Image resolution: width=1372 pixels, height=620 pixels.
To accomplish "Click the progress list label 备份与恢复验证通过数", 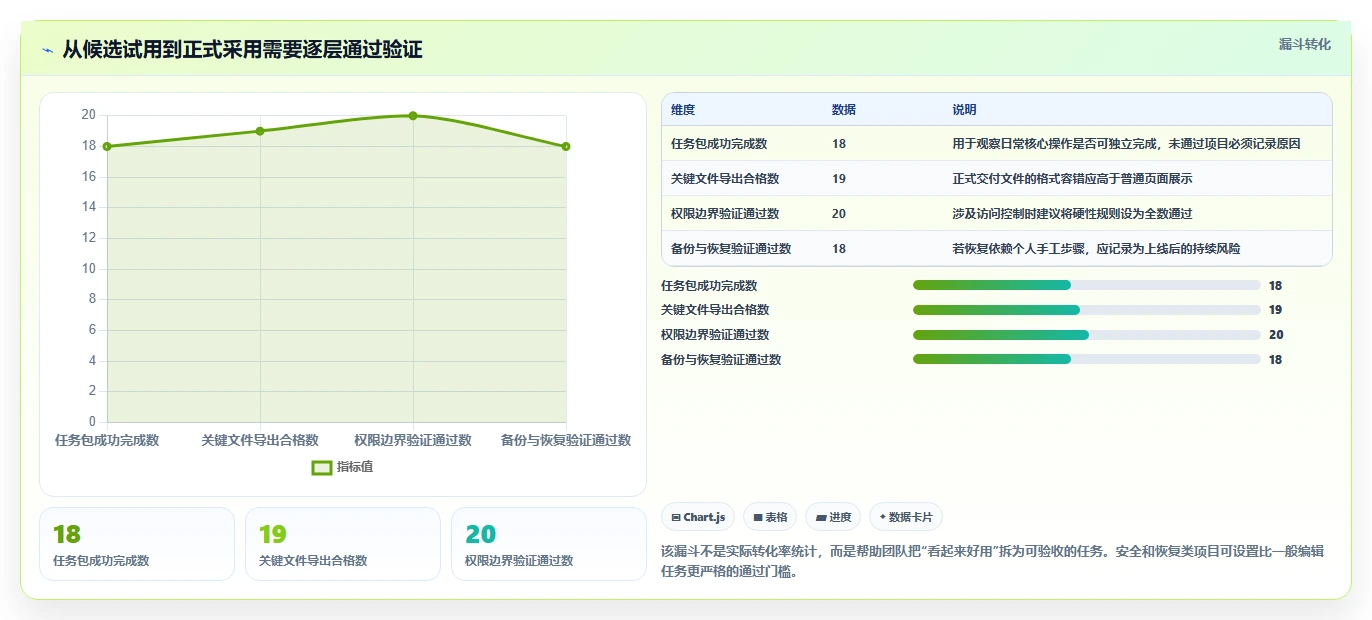I will coord(721,359).
